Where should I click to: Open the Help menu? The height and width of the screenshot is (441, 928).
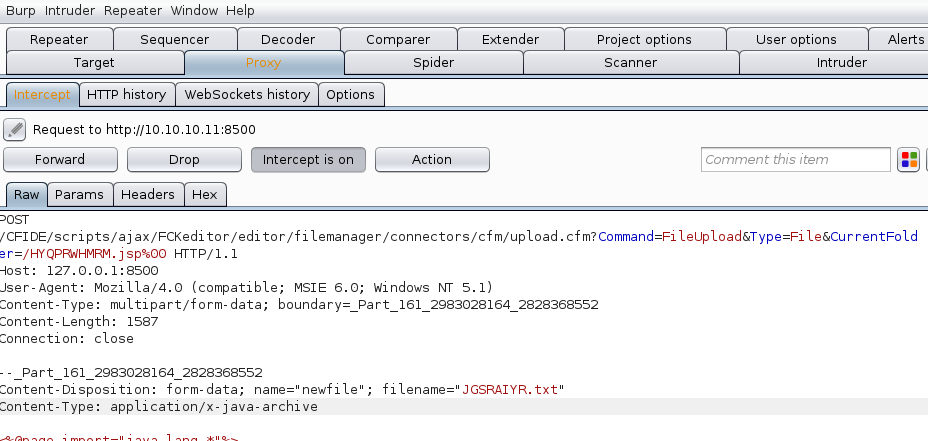click(240, 11)
